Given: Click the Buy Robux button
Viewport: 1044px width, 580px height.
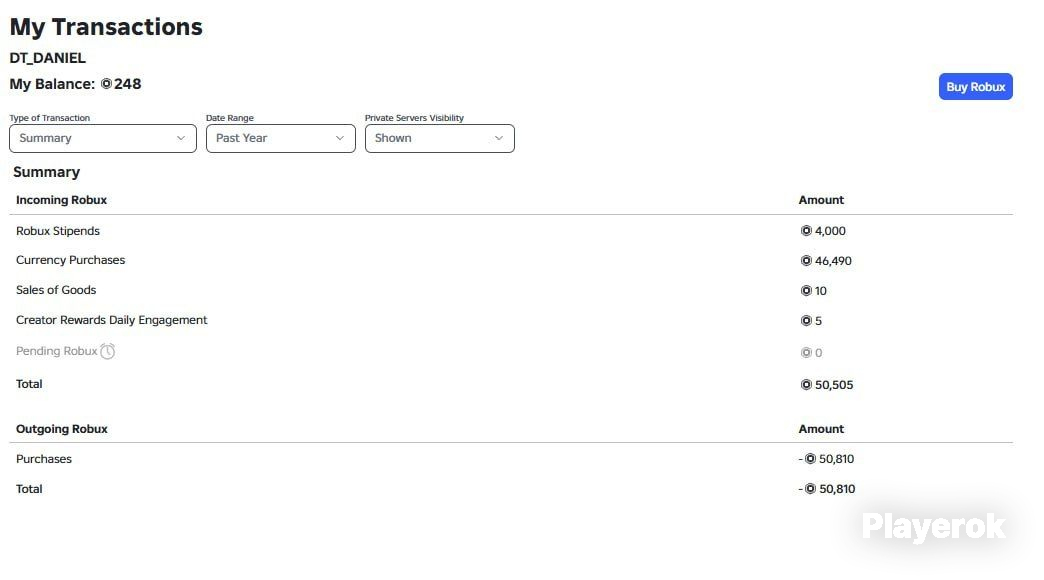Looking at the screenshot, I should 975,87.
